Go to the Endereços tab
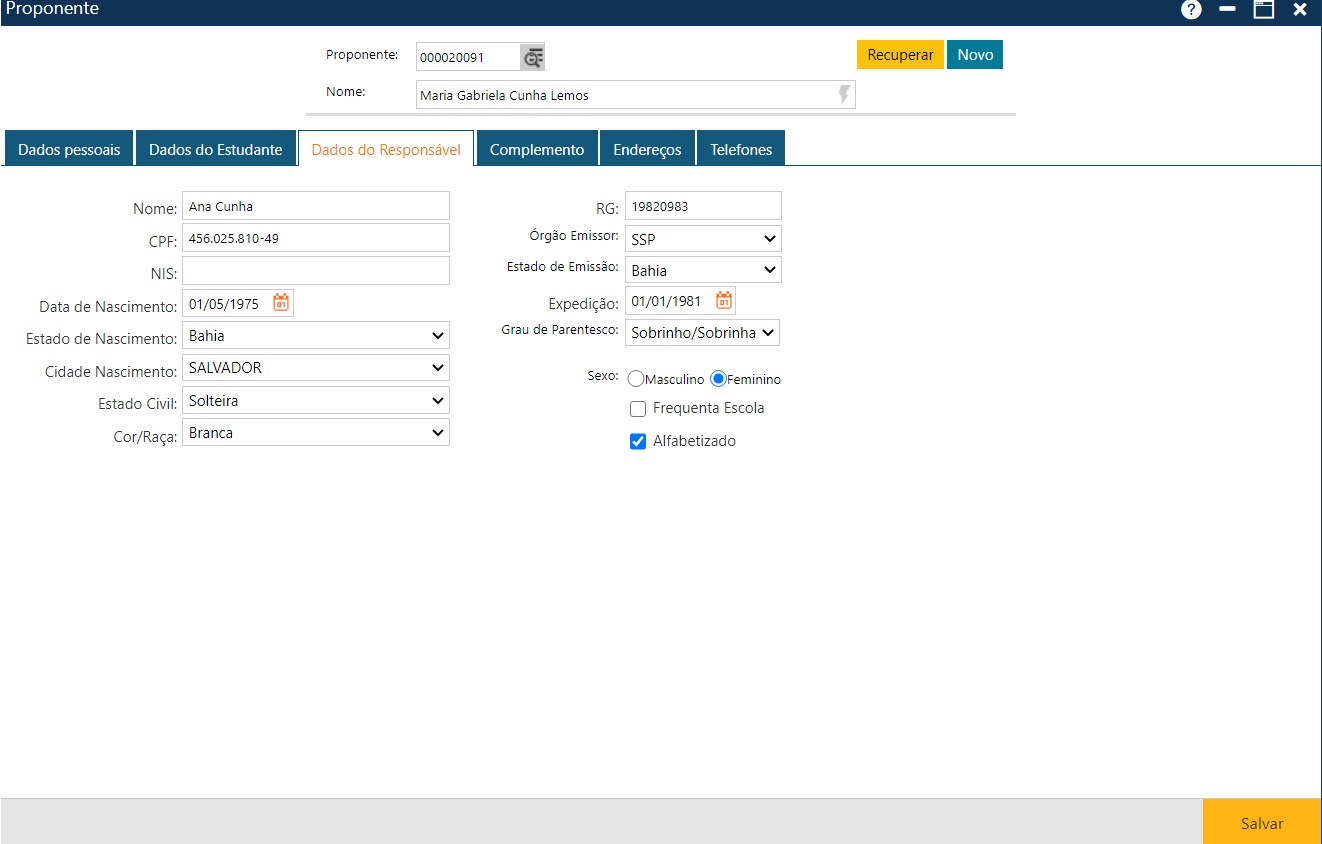Image resolution: width=1322 pixels, height=844 pixels. [x=647, y=149]
